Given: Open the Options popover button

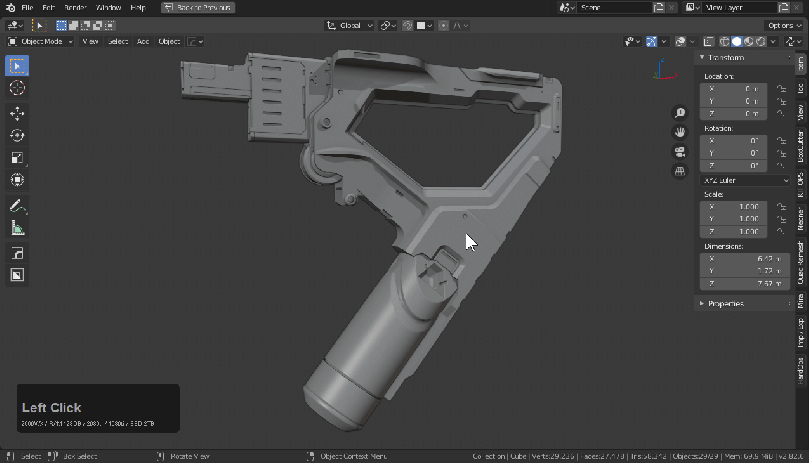Looking at the screenshot, I should pos(783,25).
